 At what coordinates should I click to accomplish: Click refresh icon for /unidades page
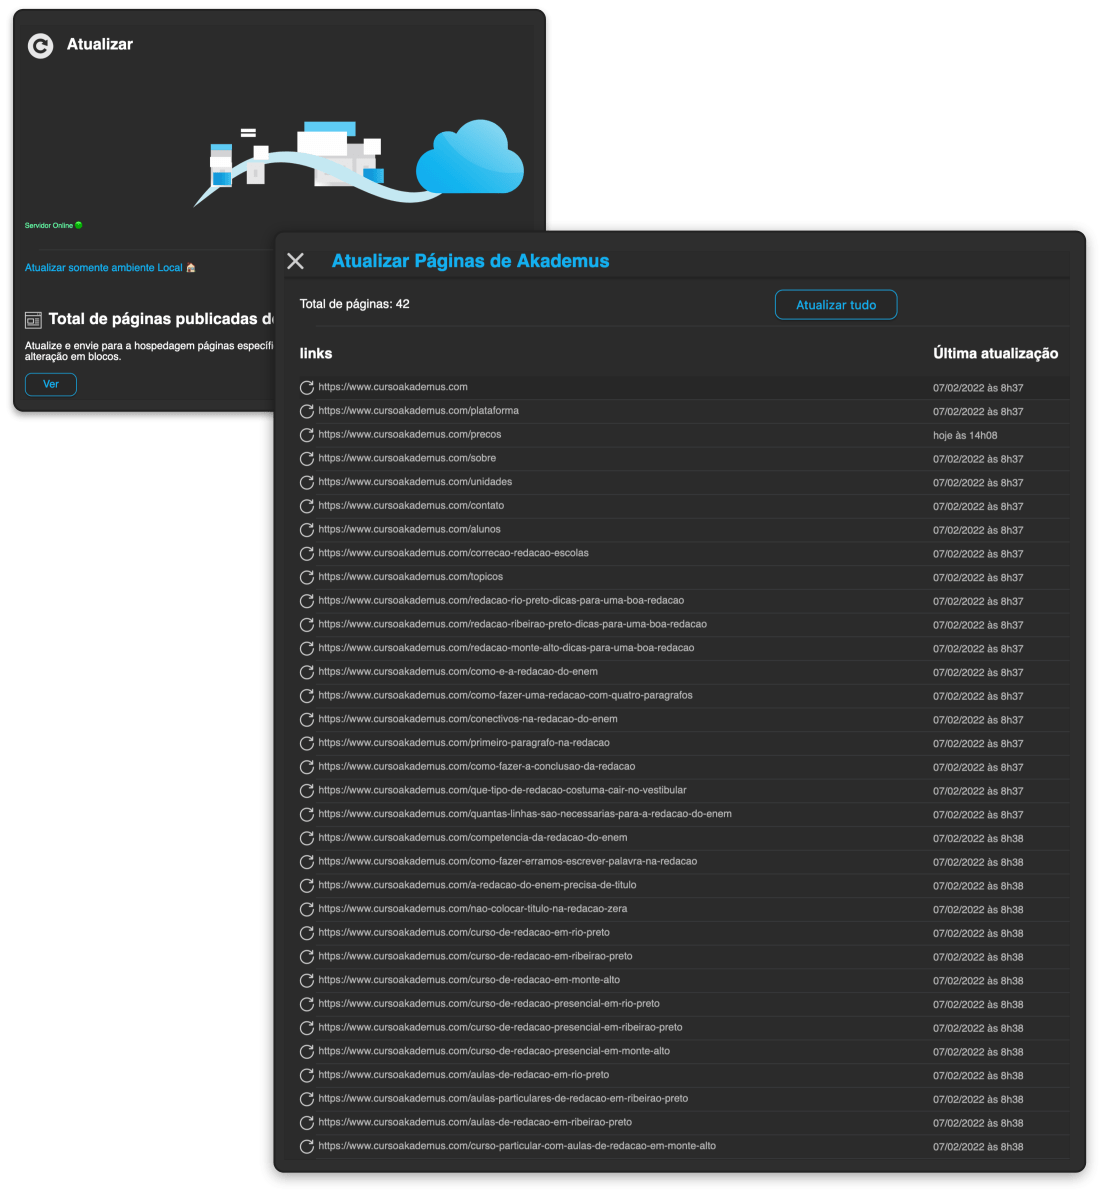(x=307, y=482)
